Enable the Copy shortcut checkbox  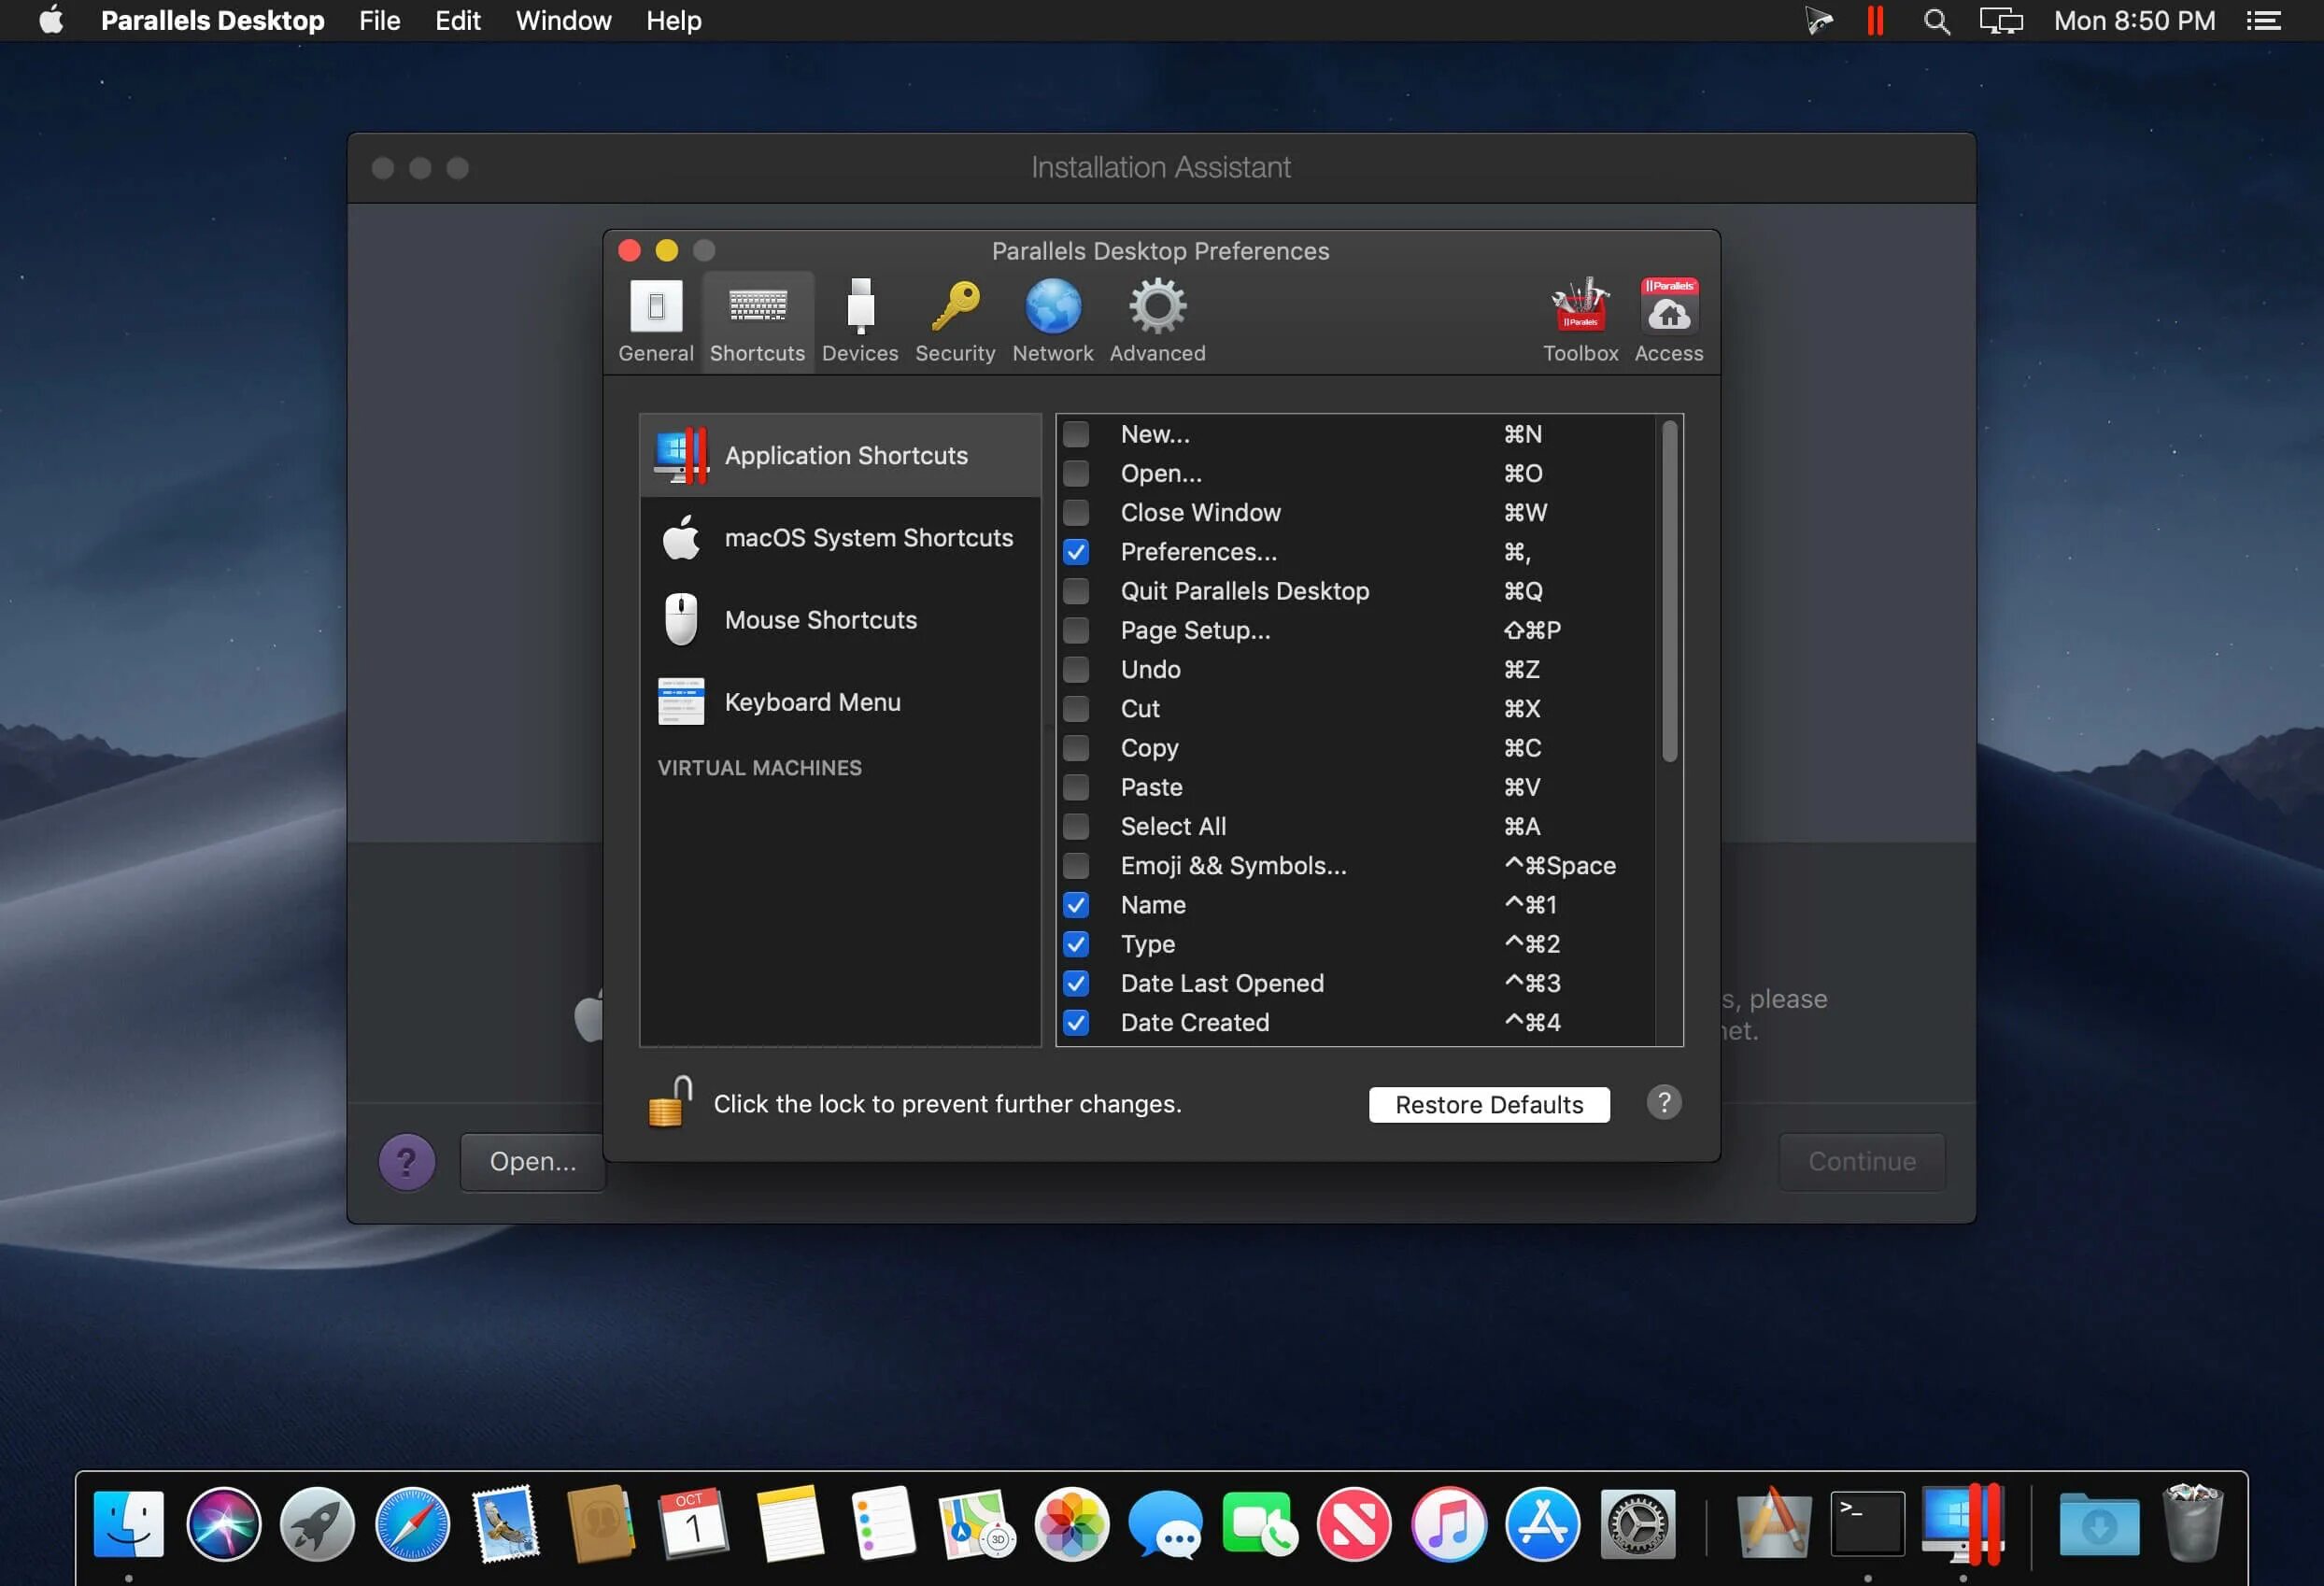[1076, 748]
